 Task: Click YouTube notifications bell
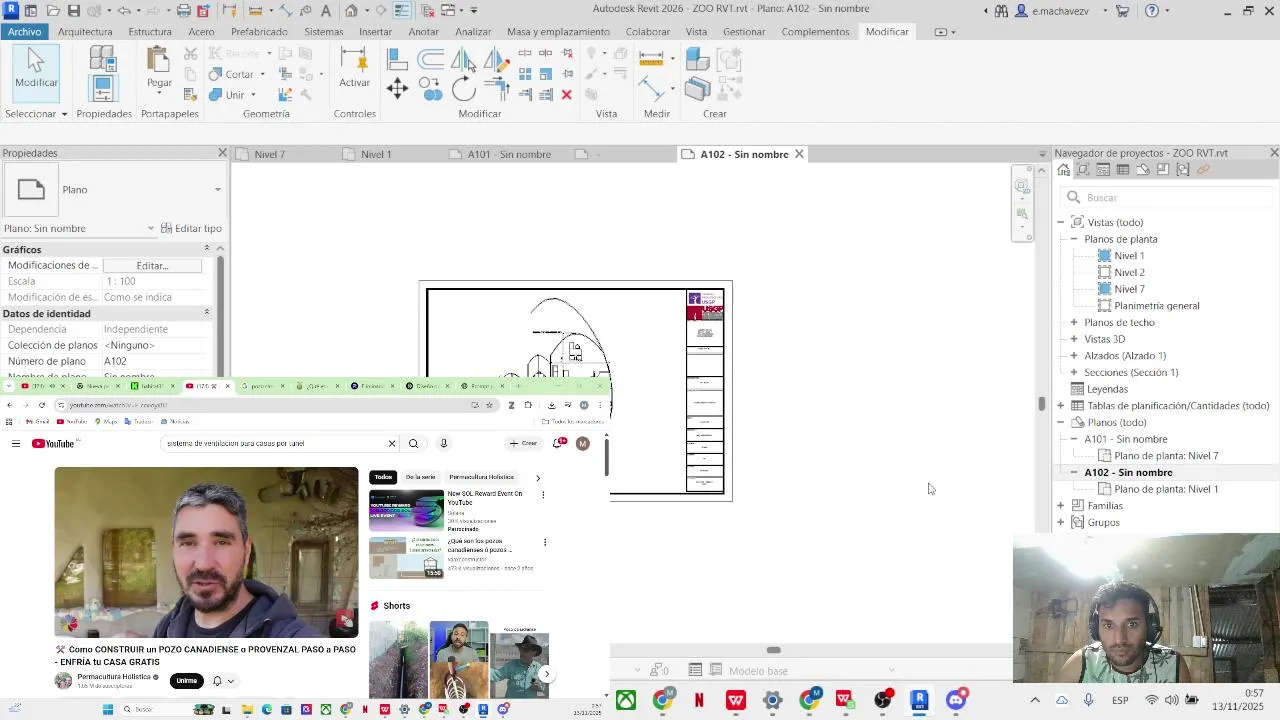coord(559,443)
